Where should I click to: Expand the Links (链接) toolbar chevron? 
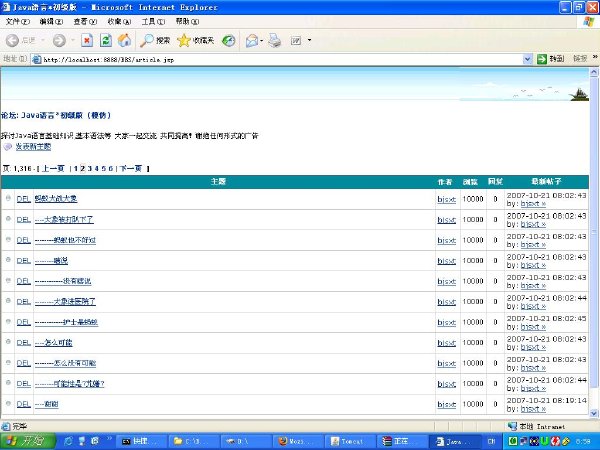coord(595,57)
